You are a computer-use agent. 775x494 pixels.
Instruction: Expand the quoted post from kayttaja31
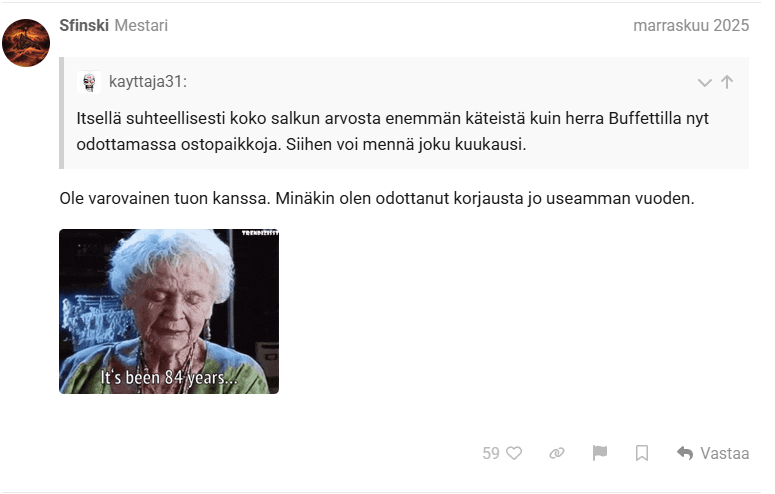tap(704, 83)
